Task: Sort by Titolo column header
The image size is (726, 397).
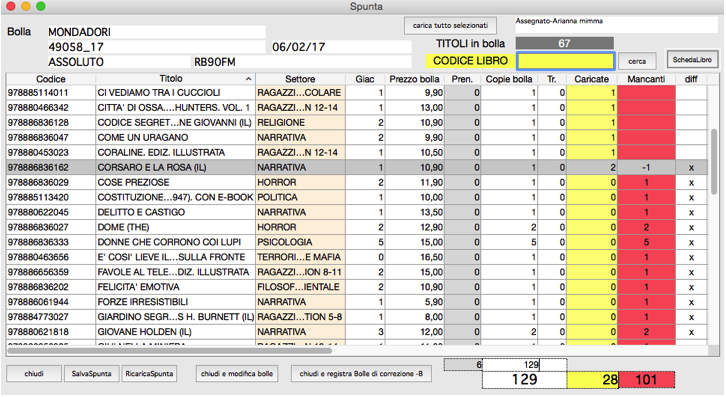Action: [x=171, y=79]
